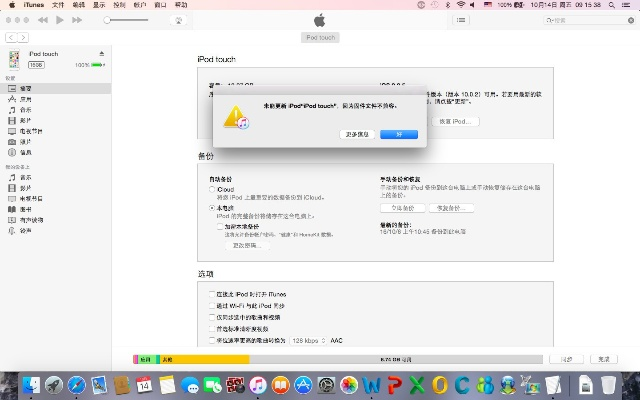Image resolution: width=640 pixels, height=400 pixels.
Task: Select the music note icon in sidebar settings
Action: point(12,109)
